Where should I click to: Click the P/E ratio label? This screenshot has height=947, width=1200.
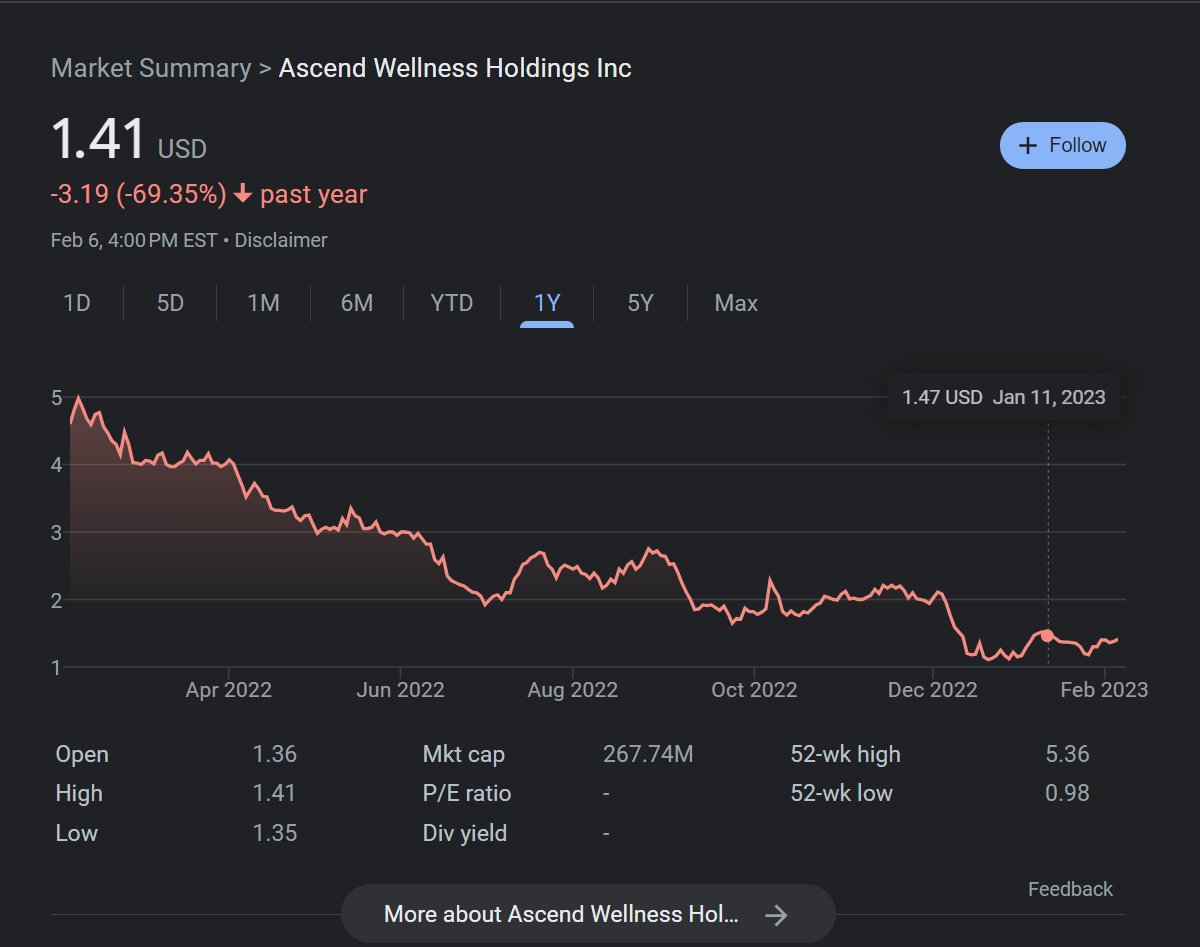(467, 793)
